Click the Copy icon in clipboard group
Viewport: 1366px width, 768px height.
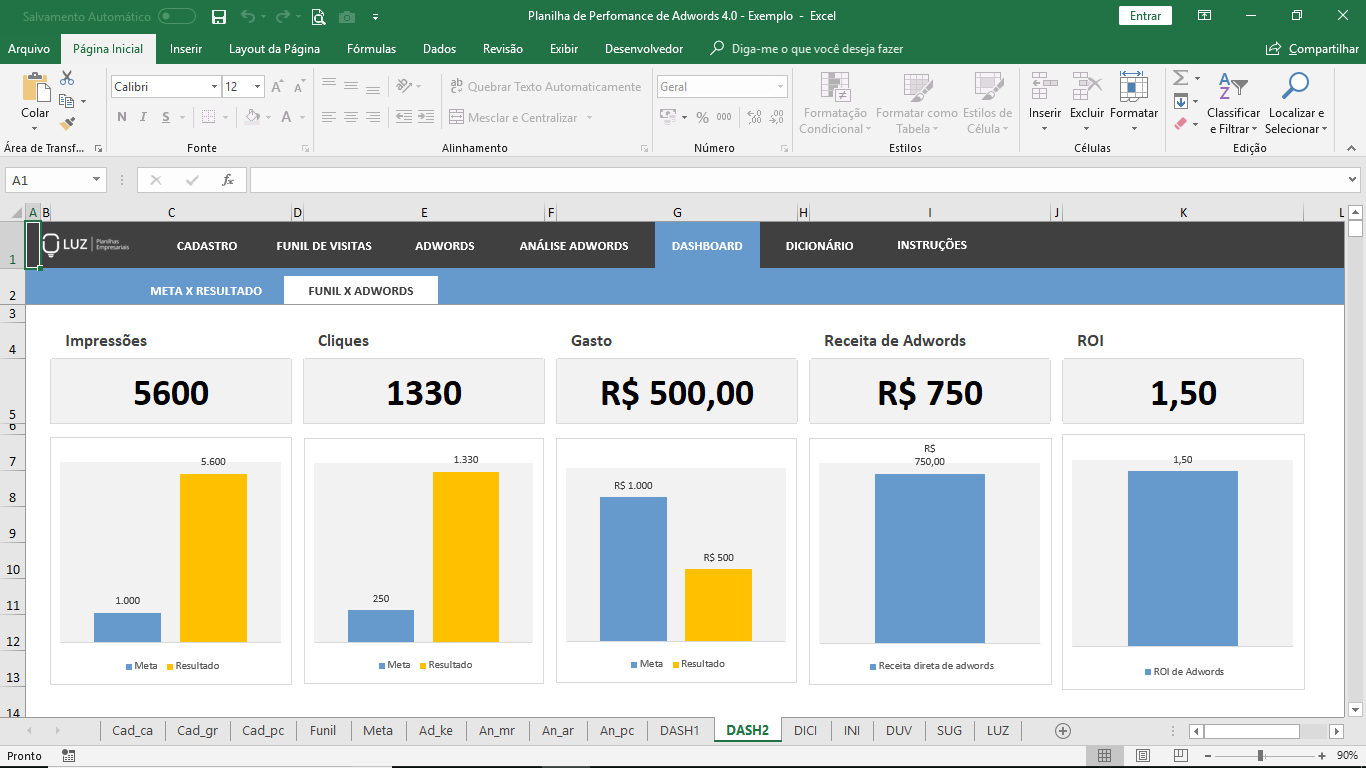tap(66, 101)
